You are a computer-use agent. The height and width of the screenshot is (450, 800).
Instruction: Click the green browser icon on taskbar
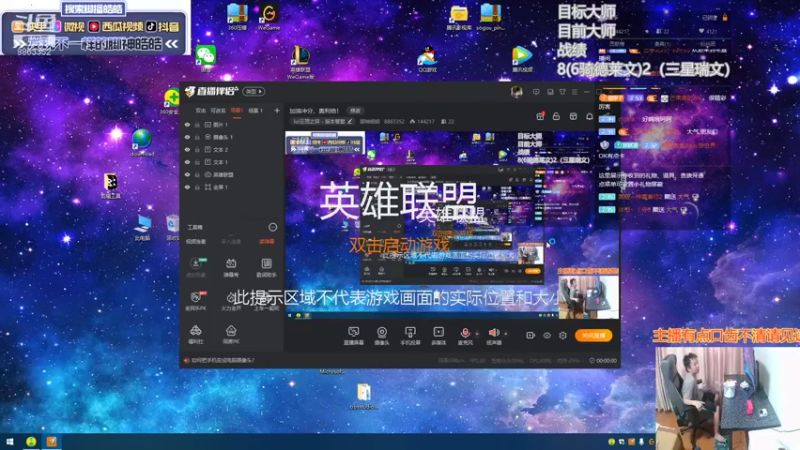pos(31,441)
